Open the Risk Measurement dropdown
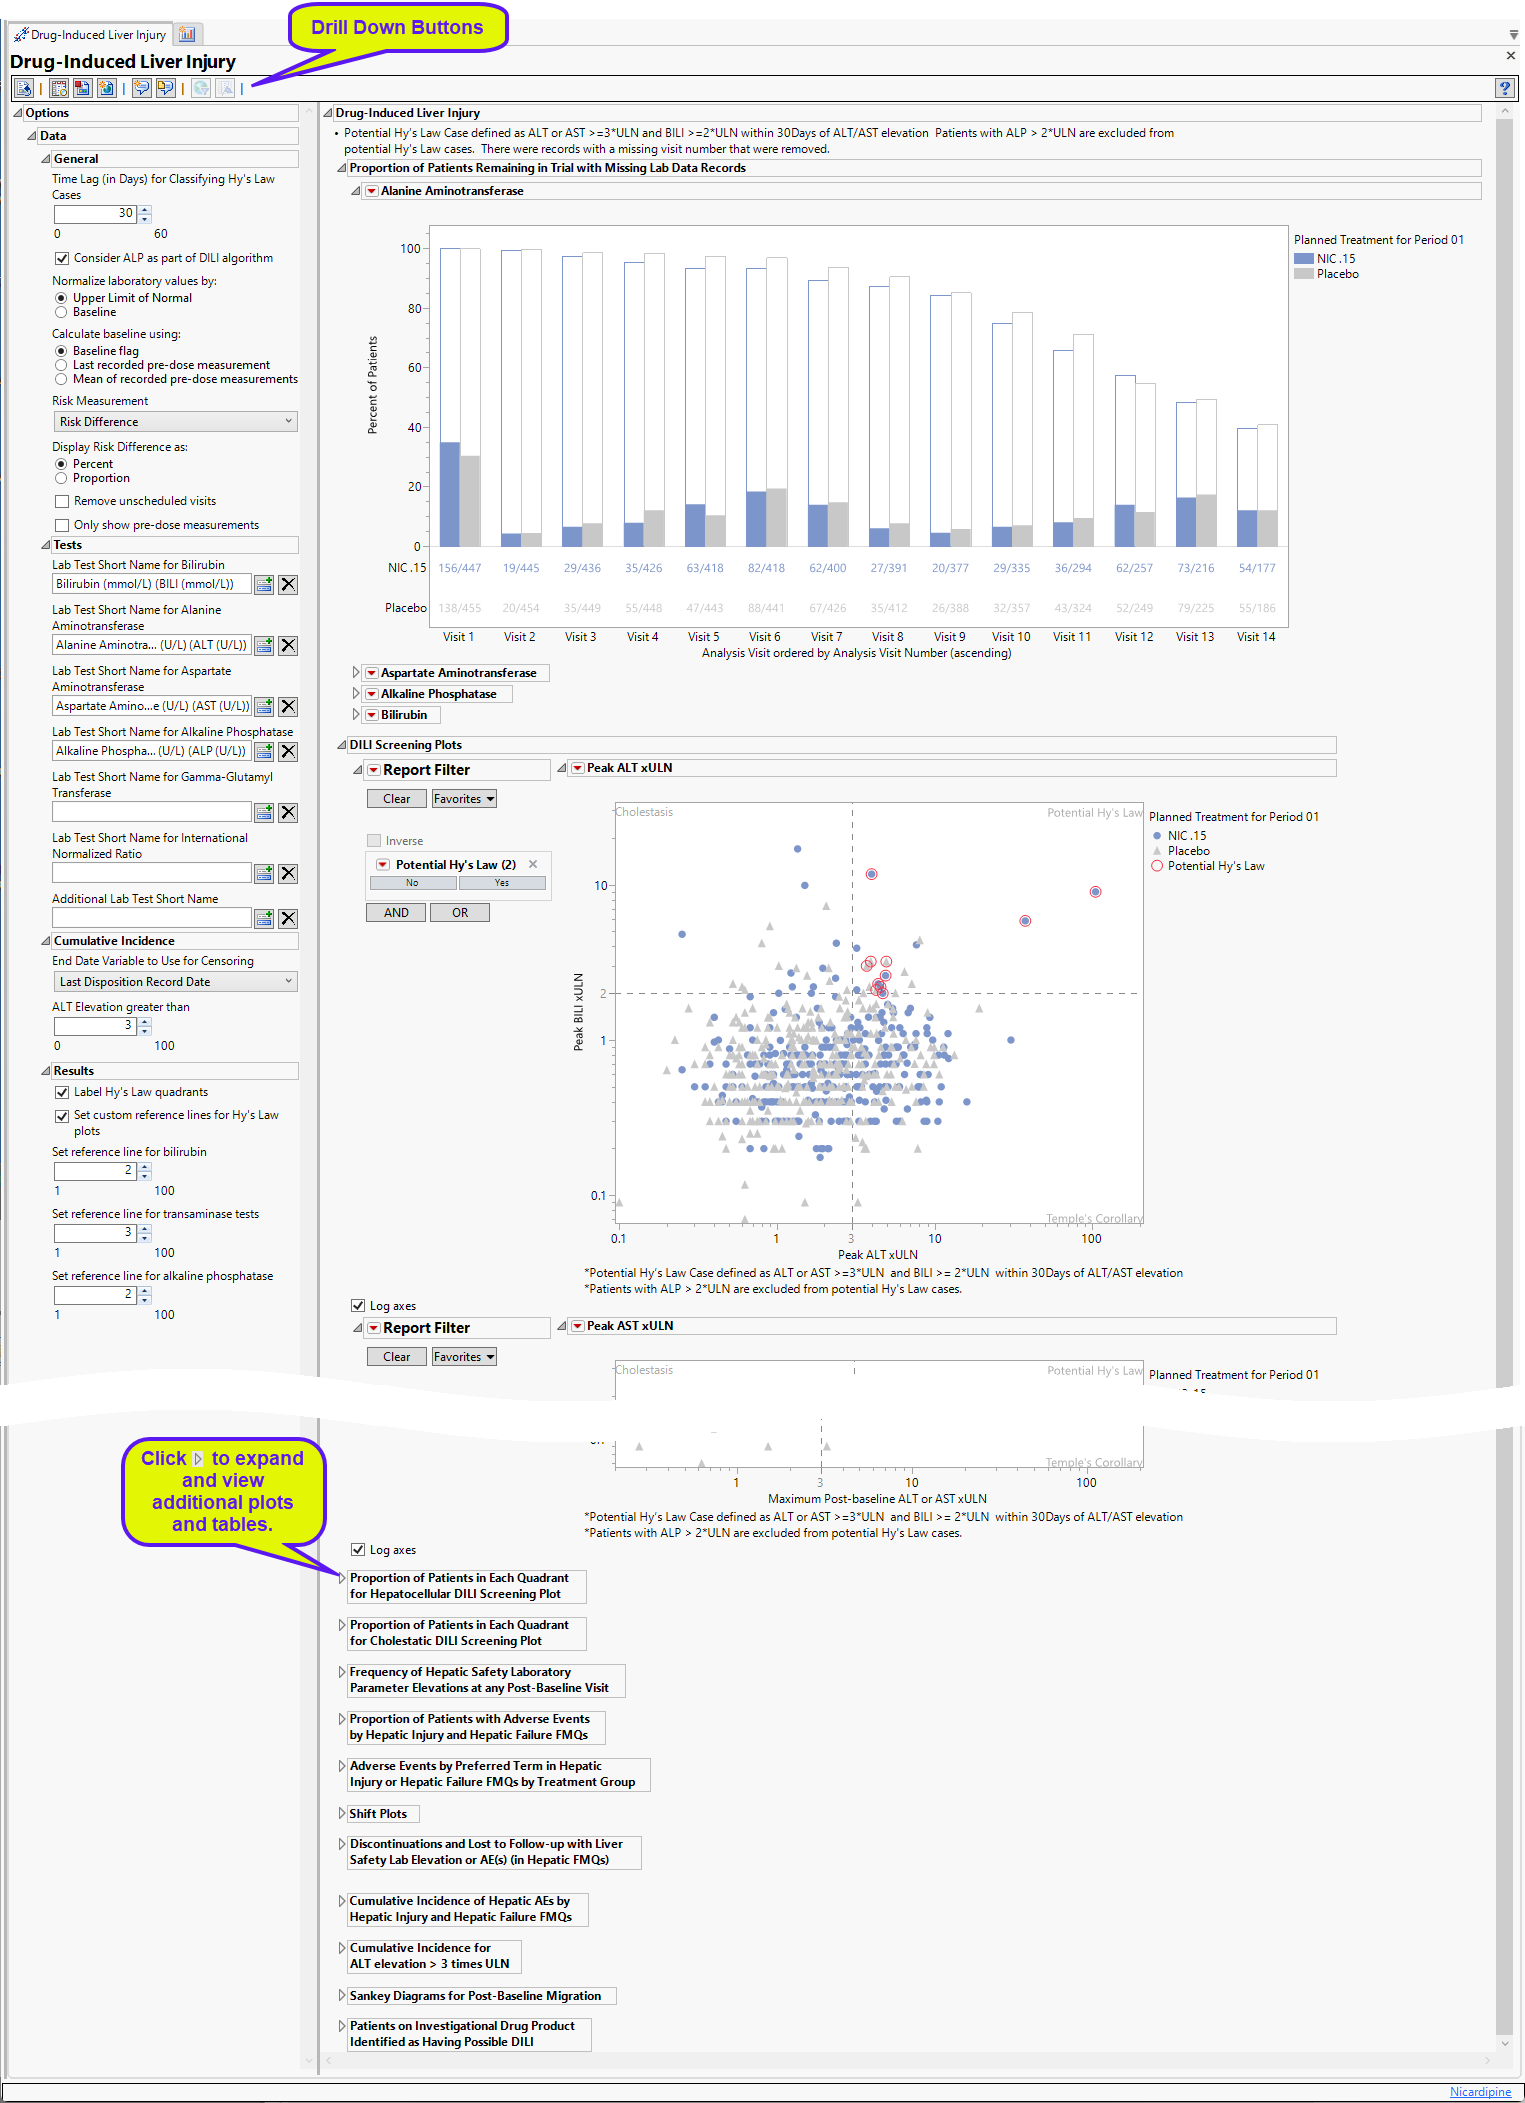Screen dimensions: 1525x2103 tap(175, 422)
